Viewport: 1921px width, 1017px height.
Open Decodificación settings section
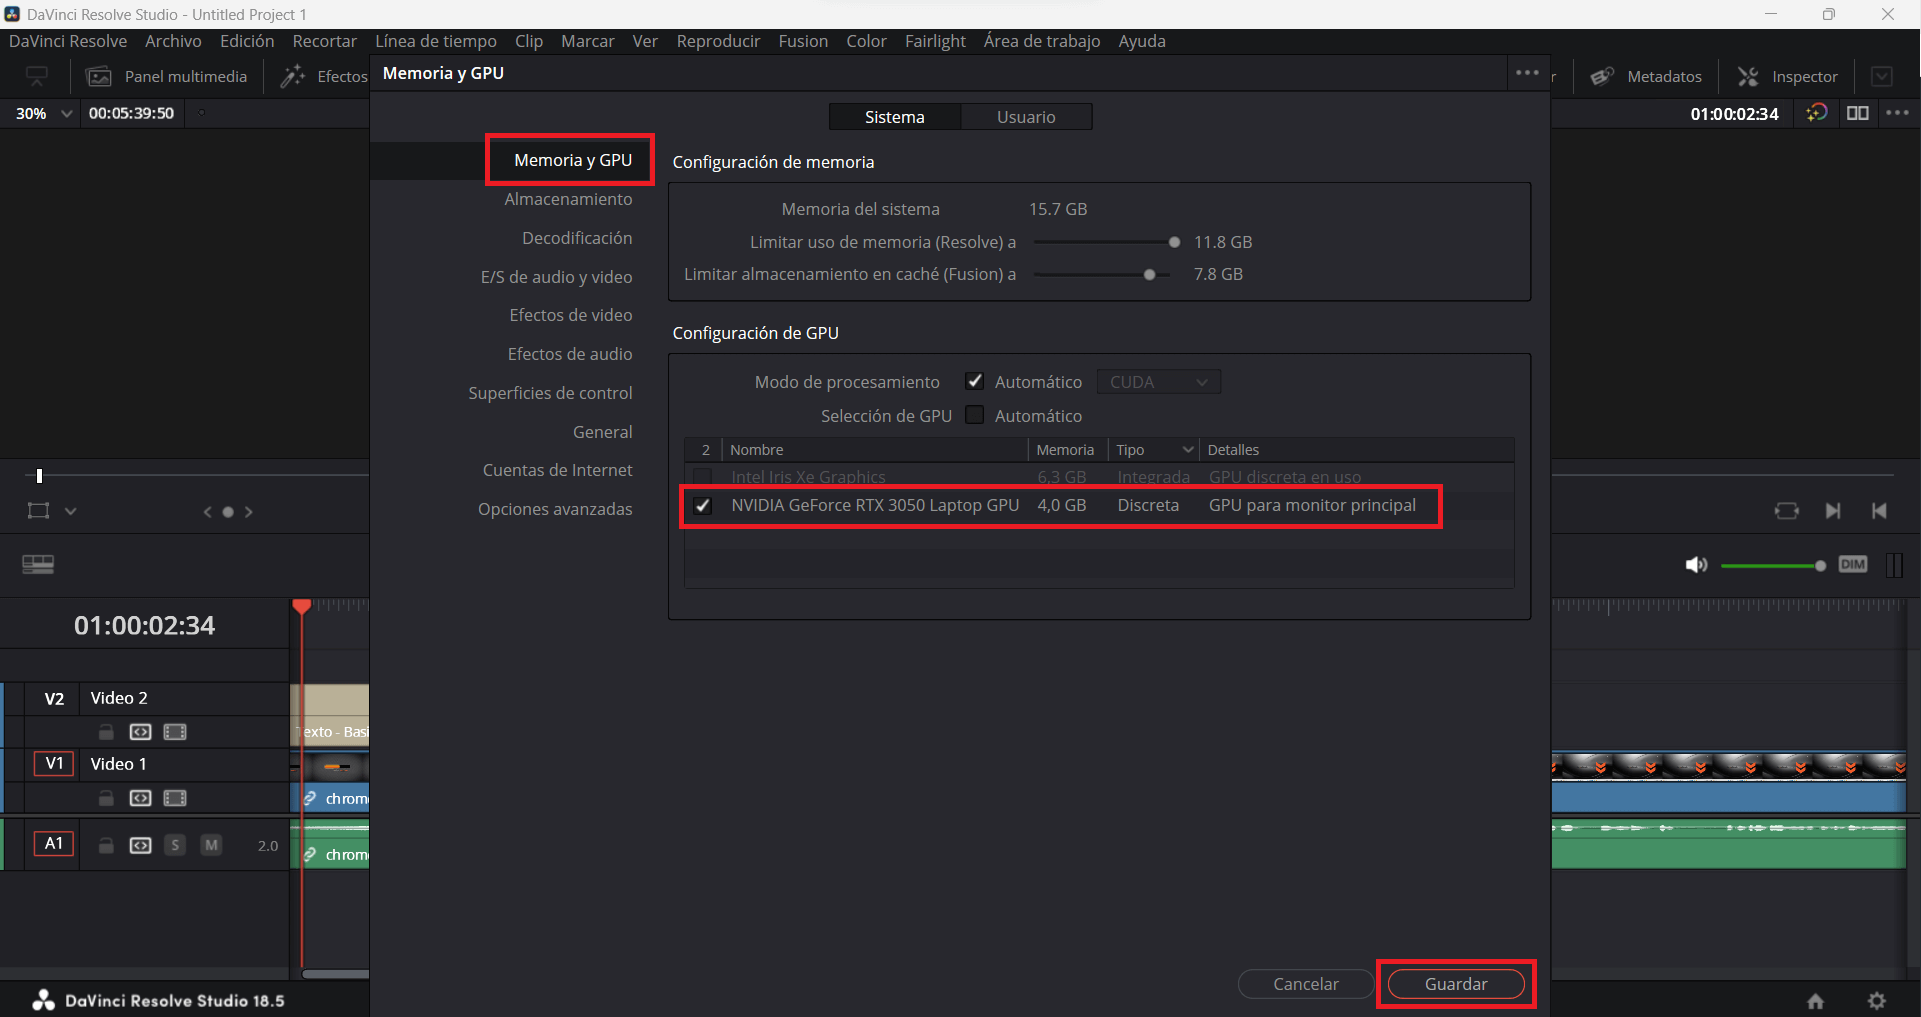[x=577, y=238]
